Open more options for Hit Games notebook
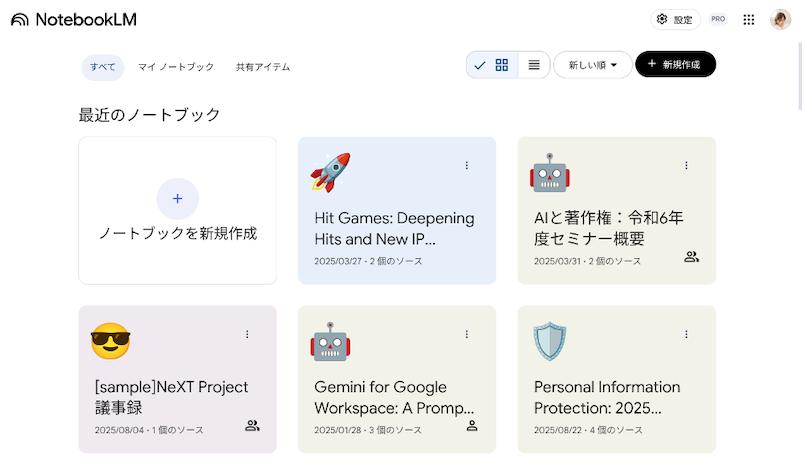804x468 pixels. click(467, 165)
